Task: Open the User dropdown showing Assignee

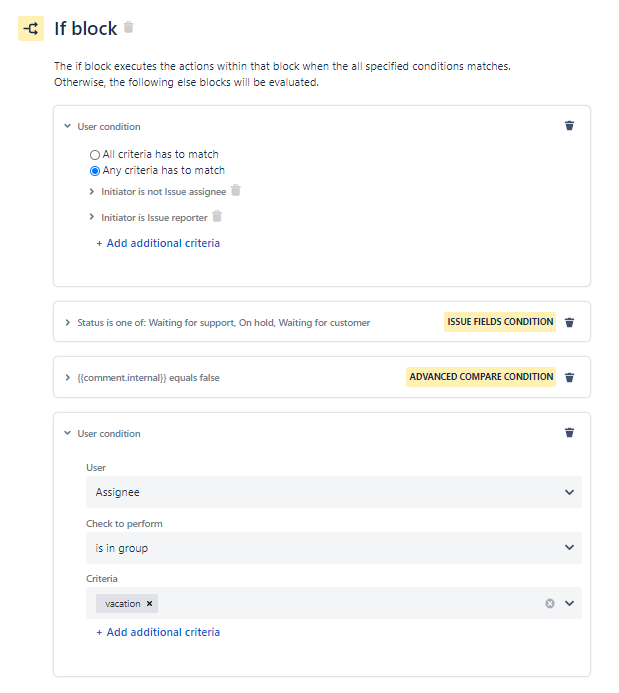Action: [334, 492]
